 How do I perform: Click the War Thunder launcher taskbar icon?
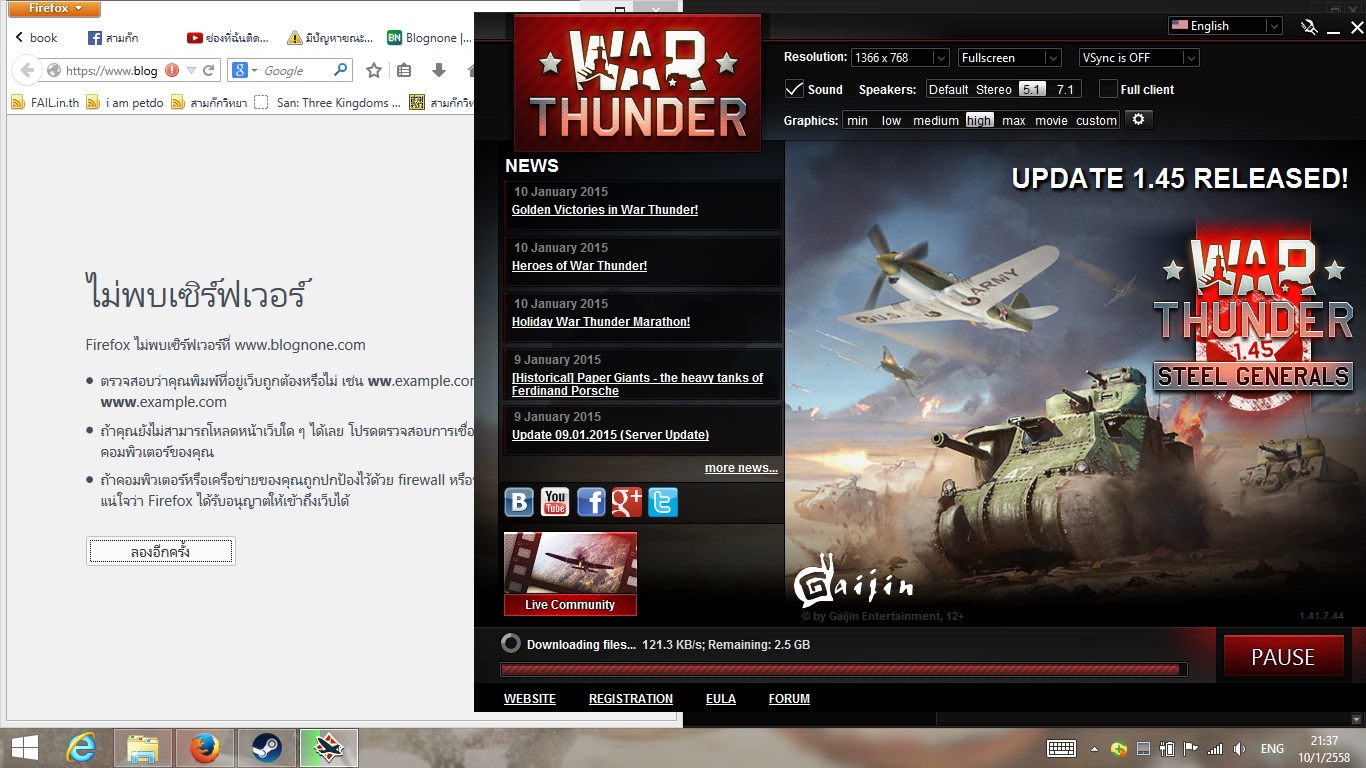329,748
